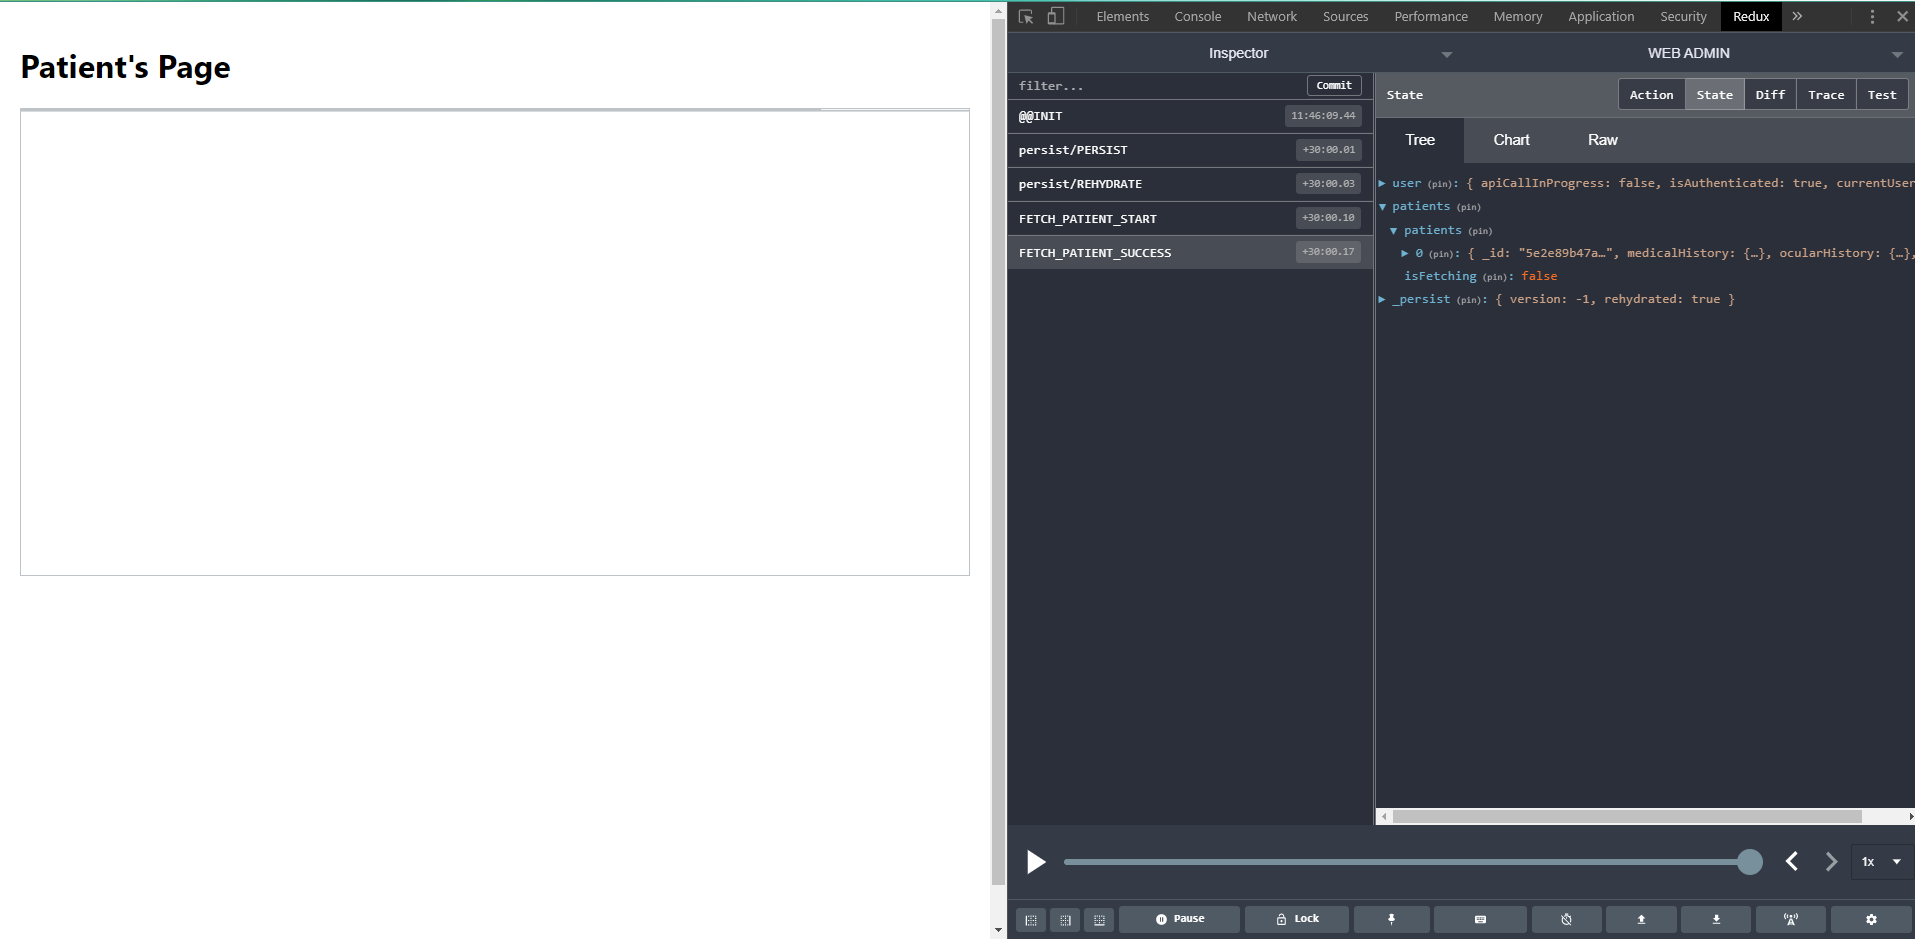1915x939 pixels.
Task: Open the Application tab
Action: click(x=1601, y=17)
